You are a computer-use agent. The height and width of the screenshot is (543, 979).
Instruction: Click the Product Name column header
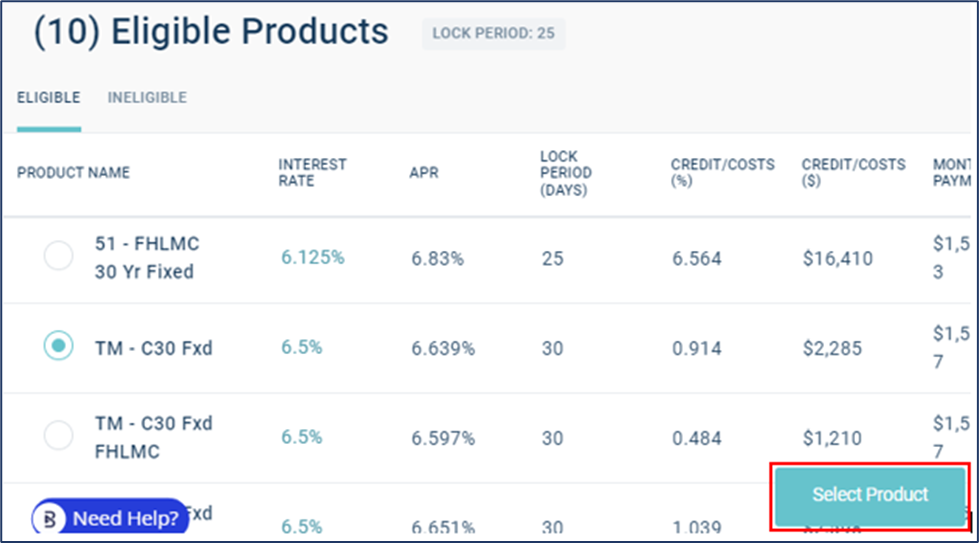tap(73, 173)
